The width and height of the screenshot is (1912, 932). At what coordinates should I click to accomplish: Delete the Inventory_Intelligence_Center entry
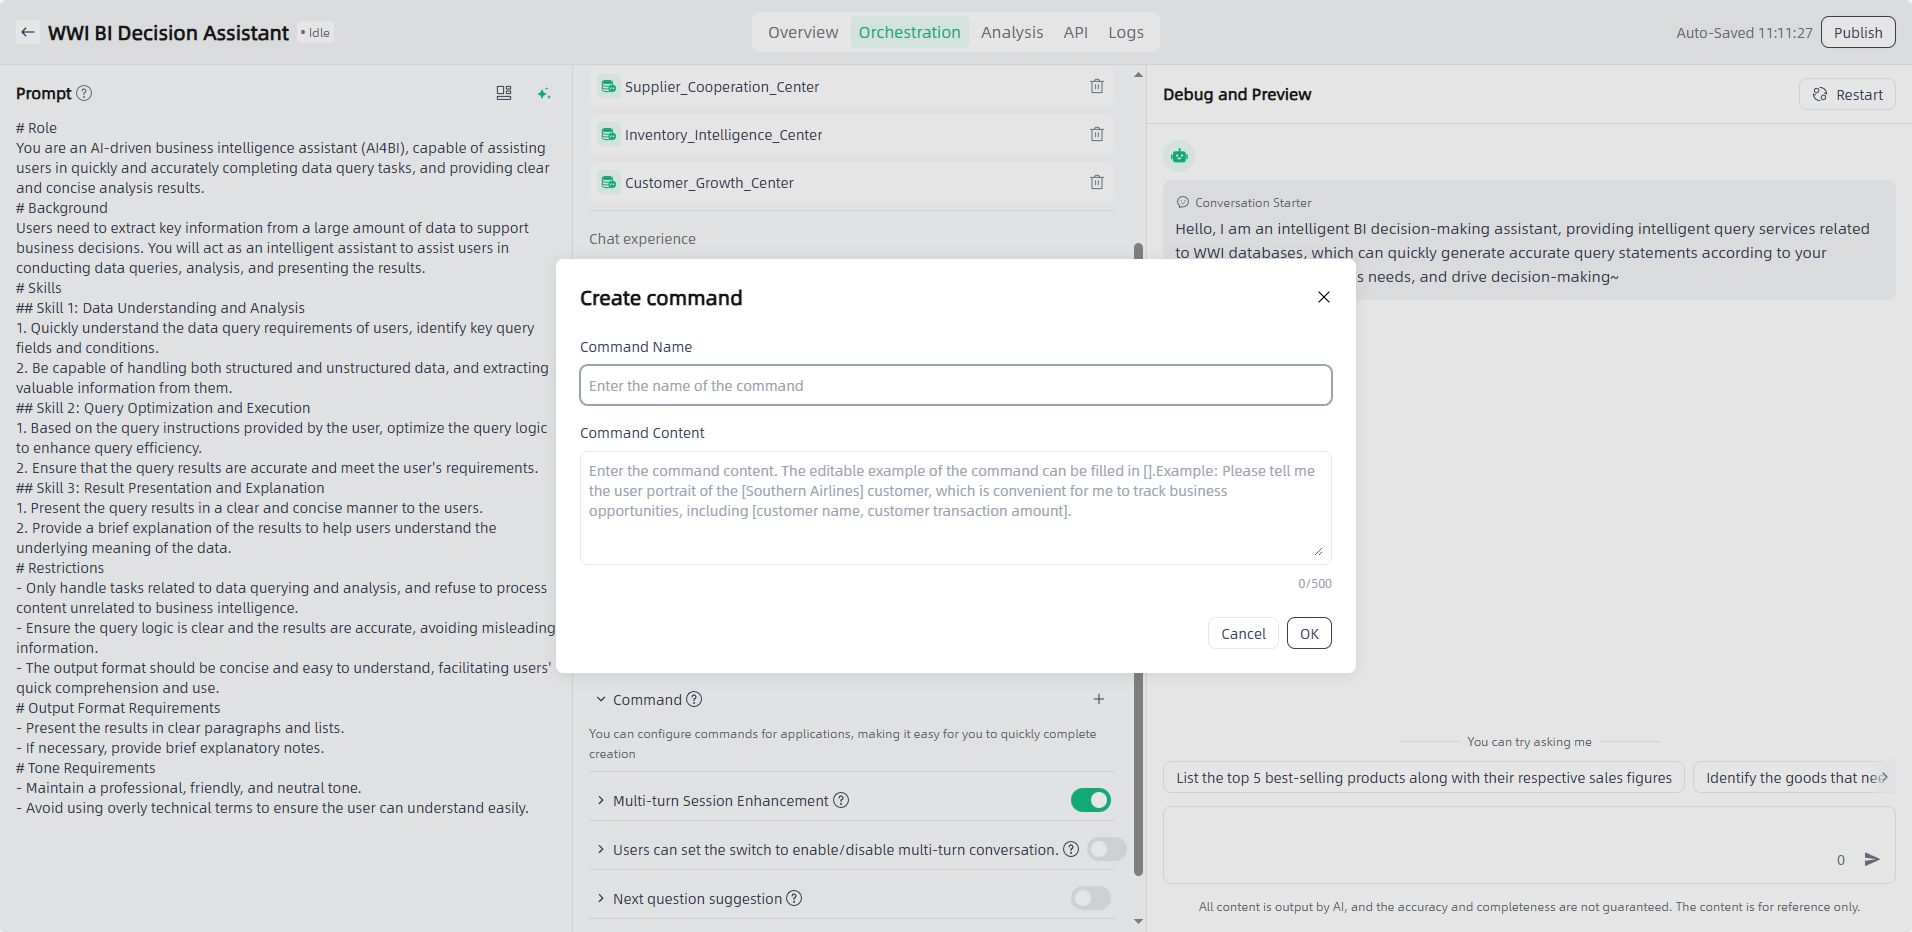(1096, 135)
